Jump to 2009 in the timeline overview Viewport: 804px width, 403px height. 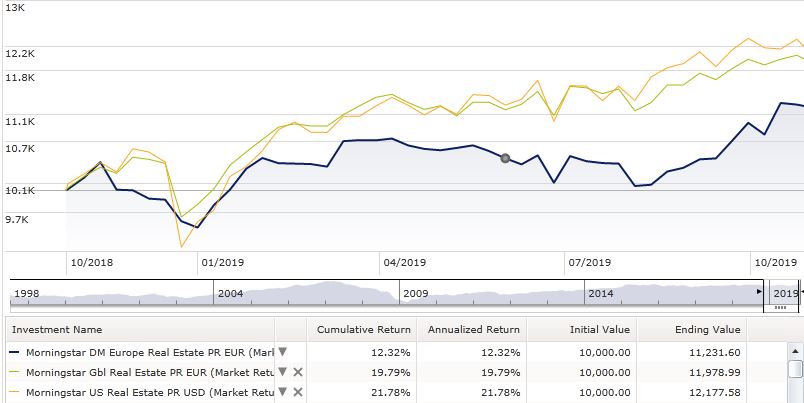coord(415,293)
